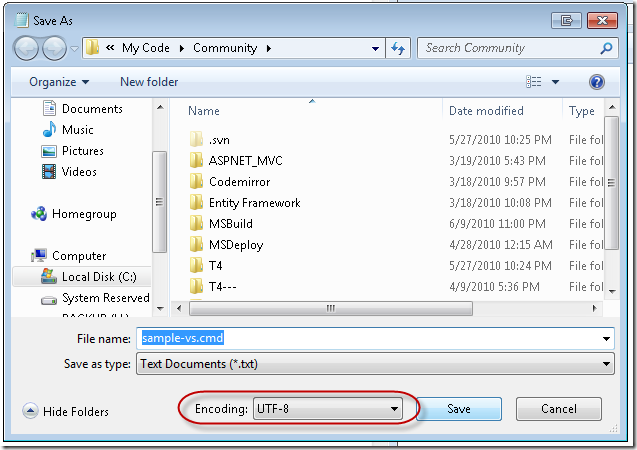This screenshot has width=637, height=450.
Task: Click My Code in address breadcrumb
Action: (x=145, y=48)
